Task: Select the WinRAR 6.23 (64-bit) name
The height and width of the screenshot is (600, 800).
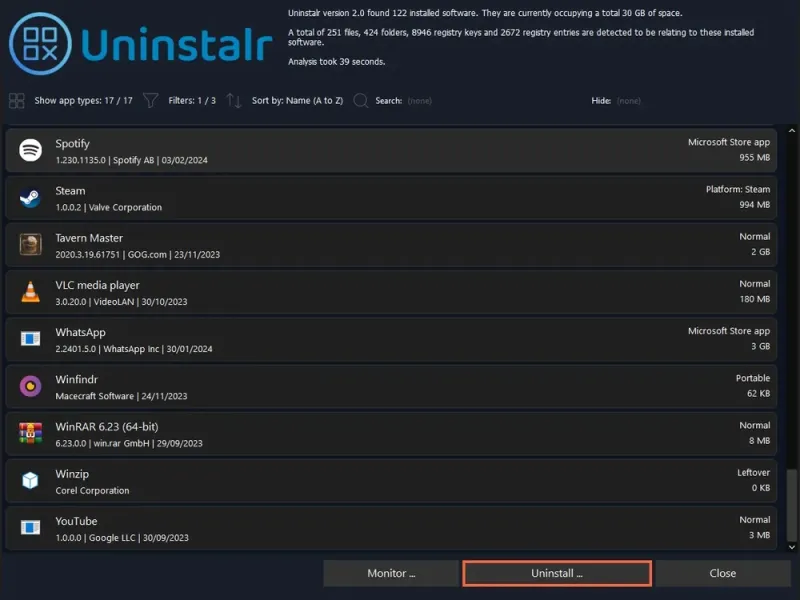Action: coord(107,427)
